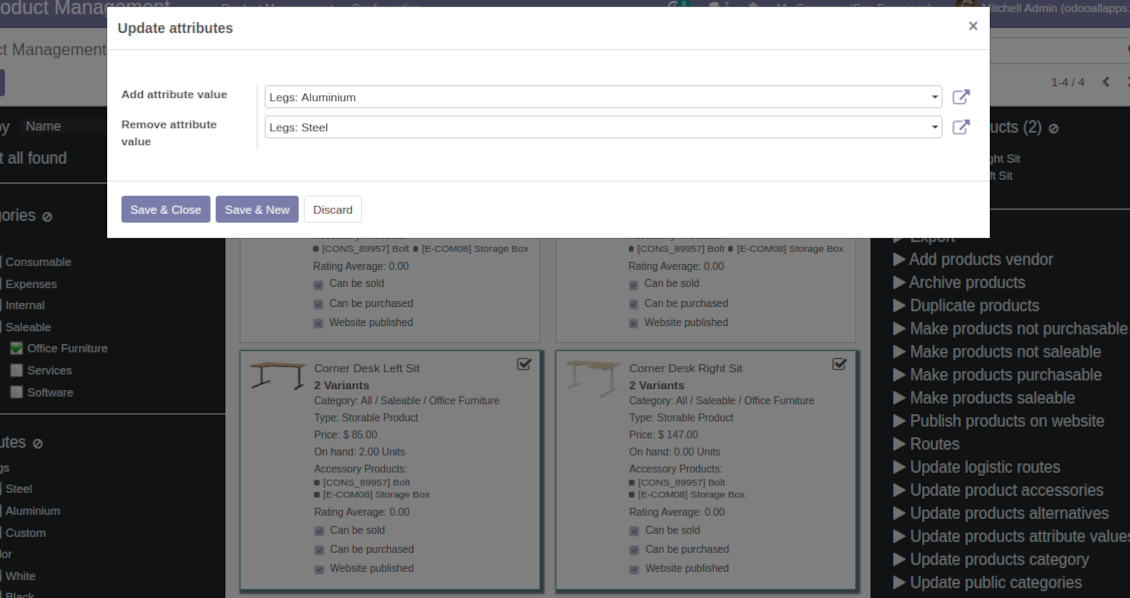Viewport: 1130px width, 598px height.
Task: Click Name search field
Action: tap(63, 126)
